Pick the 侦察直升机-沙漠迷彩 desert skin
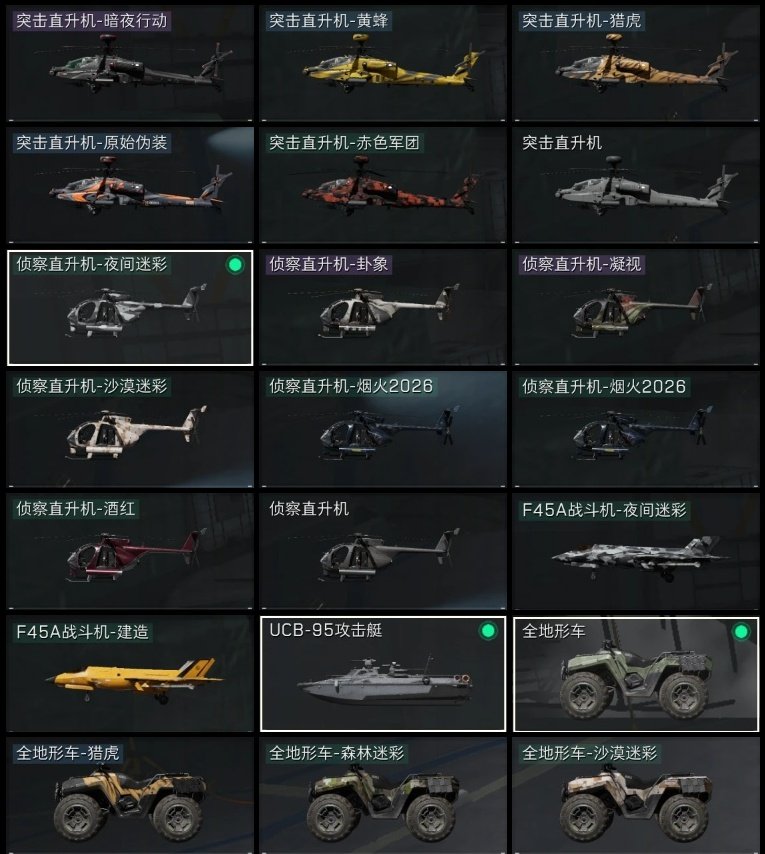Viewport: 765px width, 854px height. pyautogui.click(x=130, y=429)
